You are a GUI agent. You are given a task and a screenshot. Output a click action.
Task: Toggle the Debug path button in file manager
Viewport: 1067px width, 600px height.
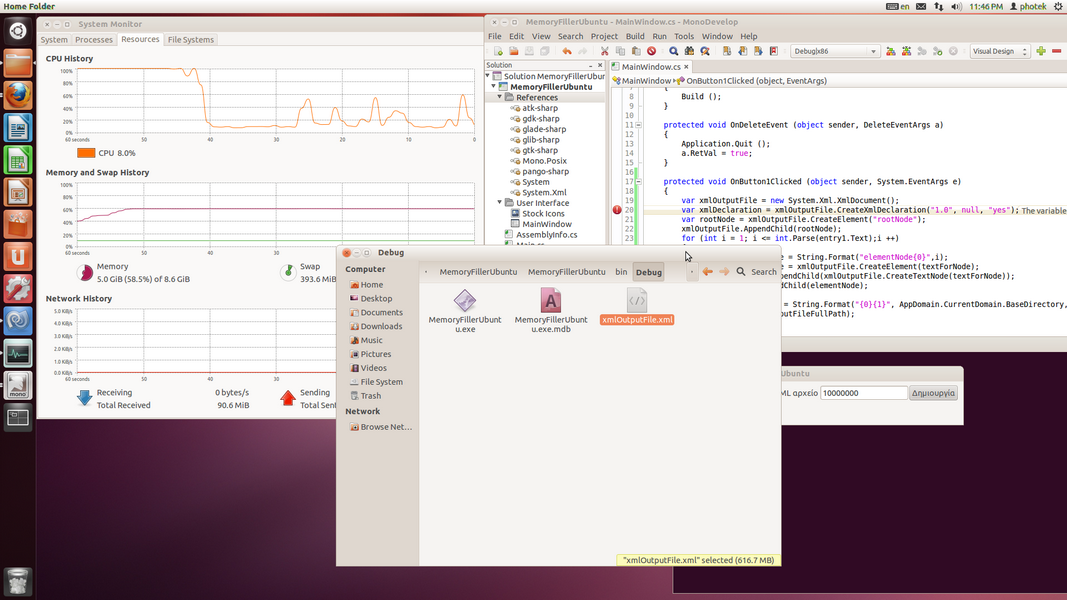648,272
